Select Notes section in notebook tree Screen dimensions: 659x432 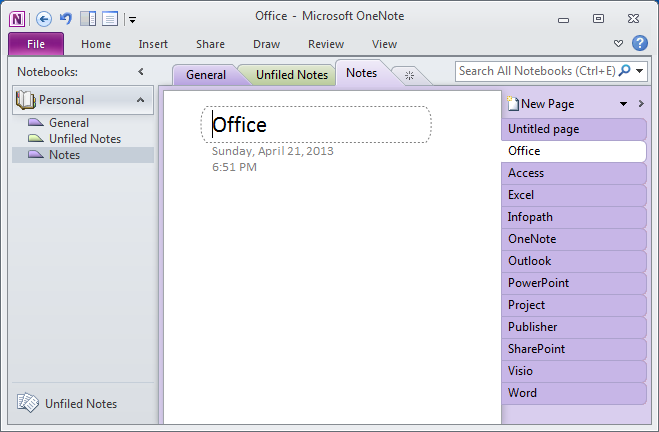click(83, 155)
